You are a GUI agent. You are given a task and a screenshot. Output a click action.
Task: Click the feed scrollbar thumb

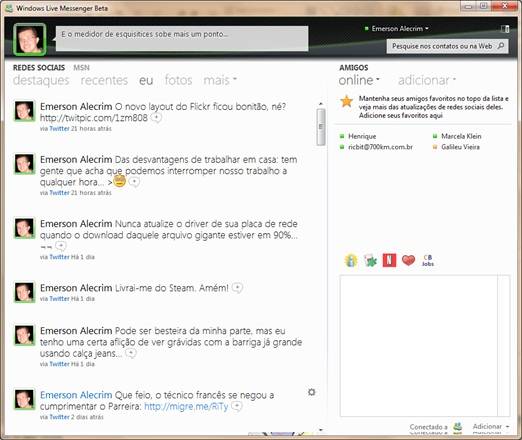321,127
